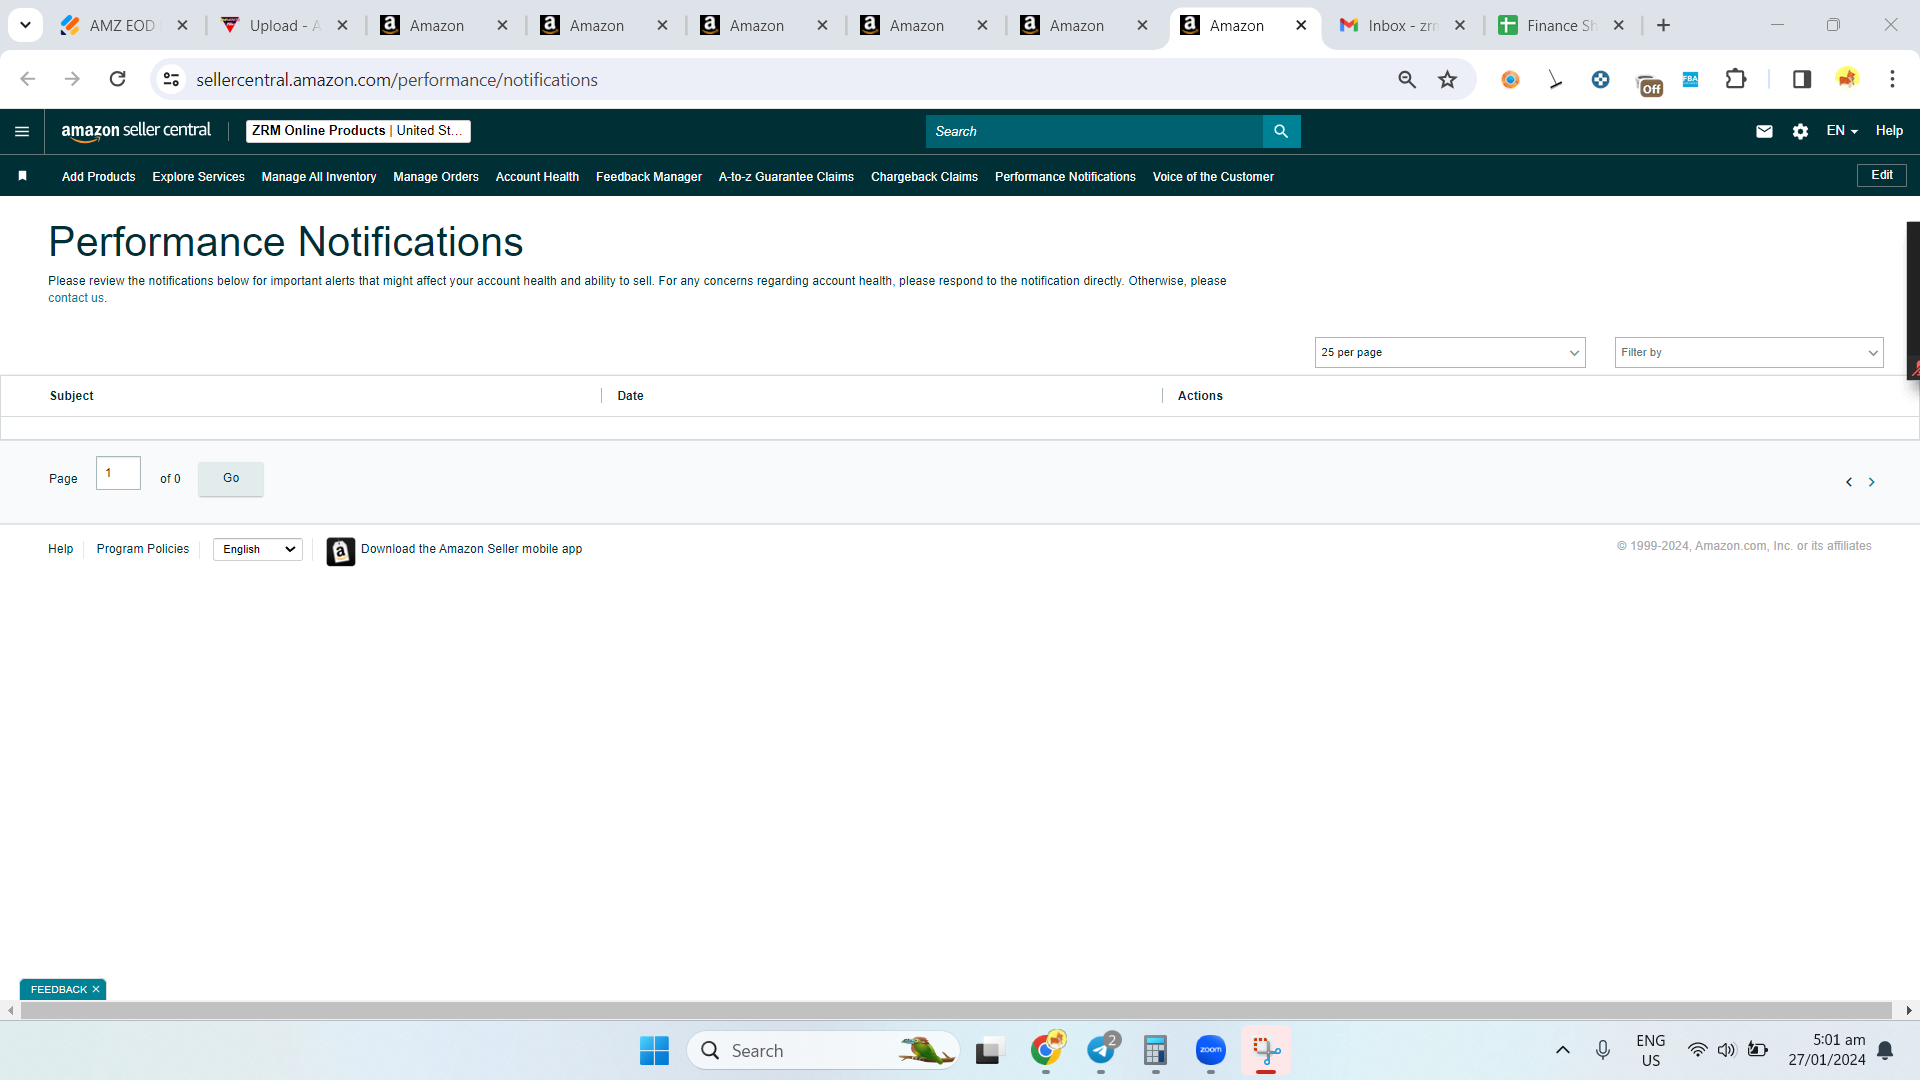The image size is (1920, 1080).
Task: Click the Amazon Seller Central logo
Action: (x=136, y=131)
